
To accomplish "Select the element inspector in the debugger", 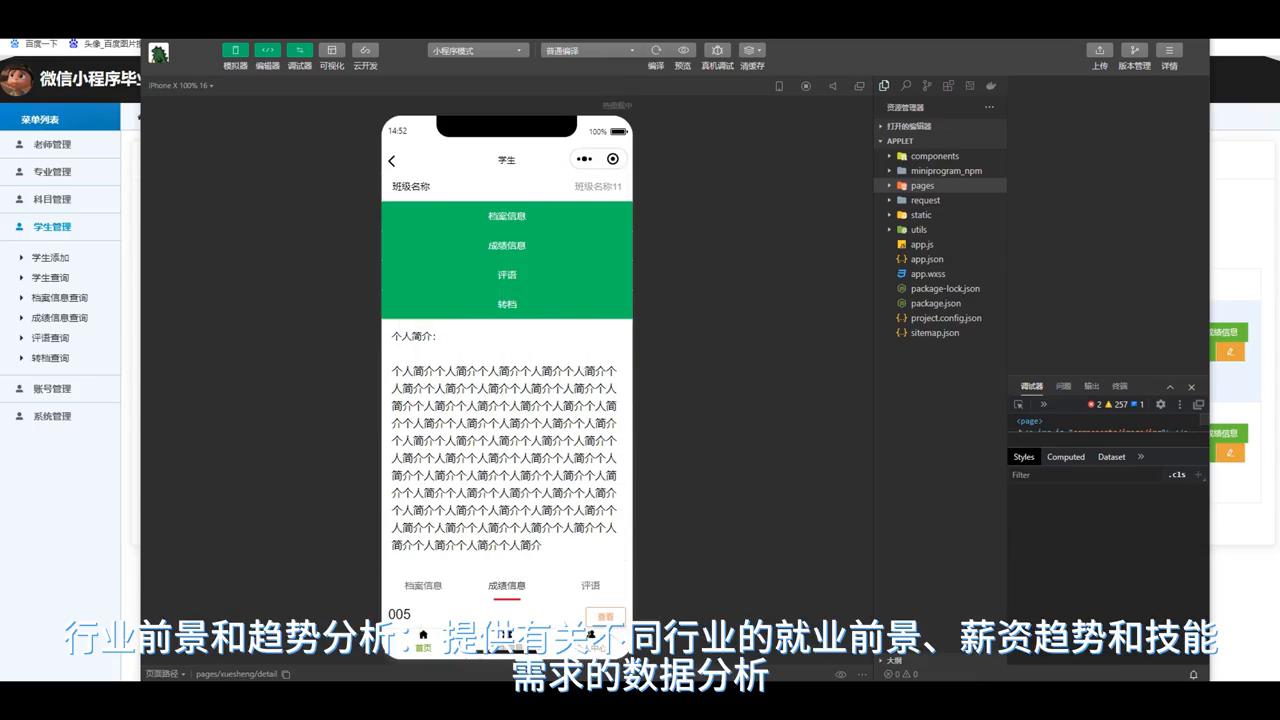I will (1018, 404).
